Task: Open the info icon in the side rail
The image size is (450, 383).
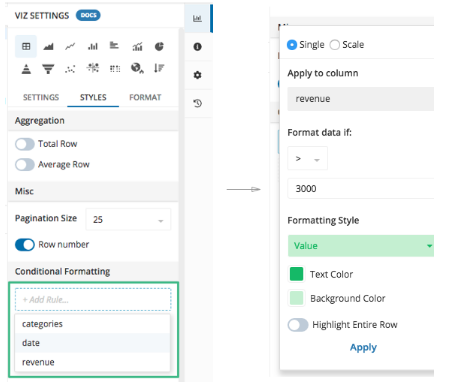Action: pos(197,47)
